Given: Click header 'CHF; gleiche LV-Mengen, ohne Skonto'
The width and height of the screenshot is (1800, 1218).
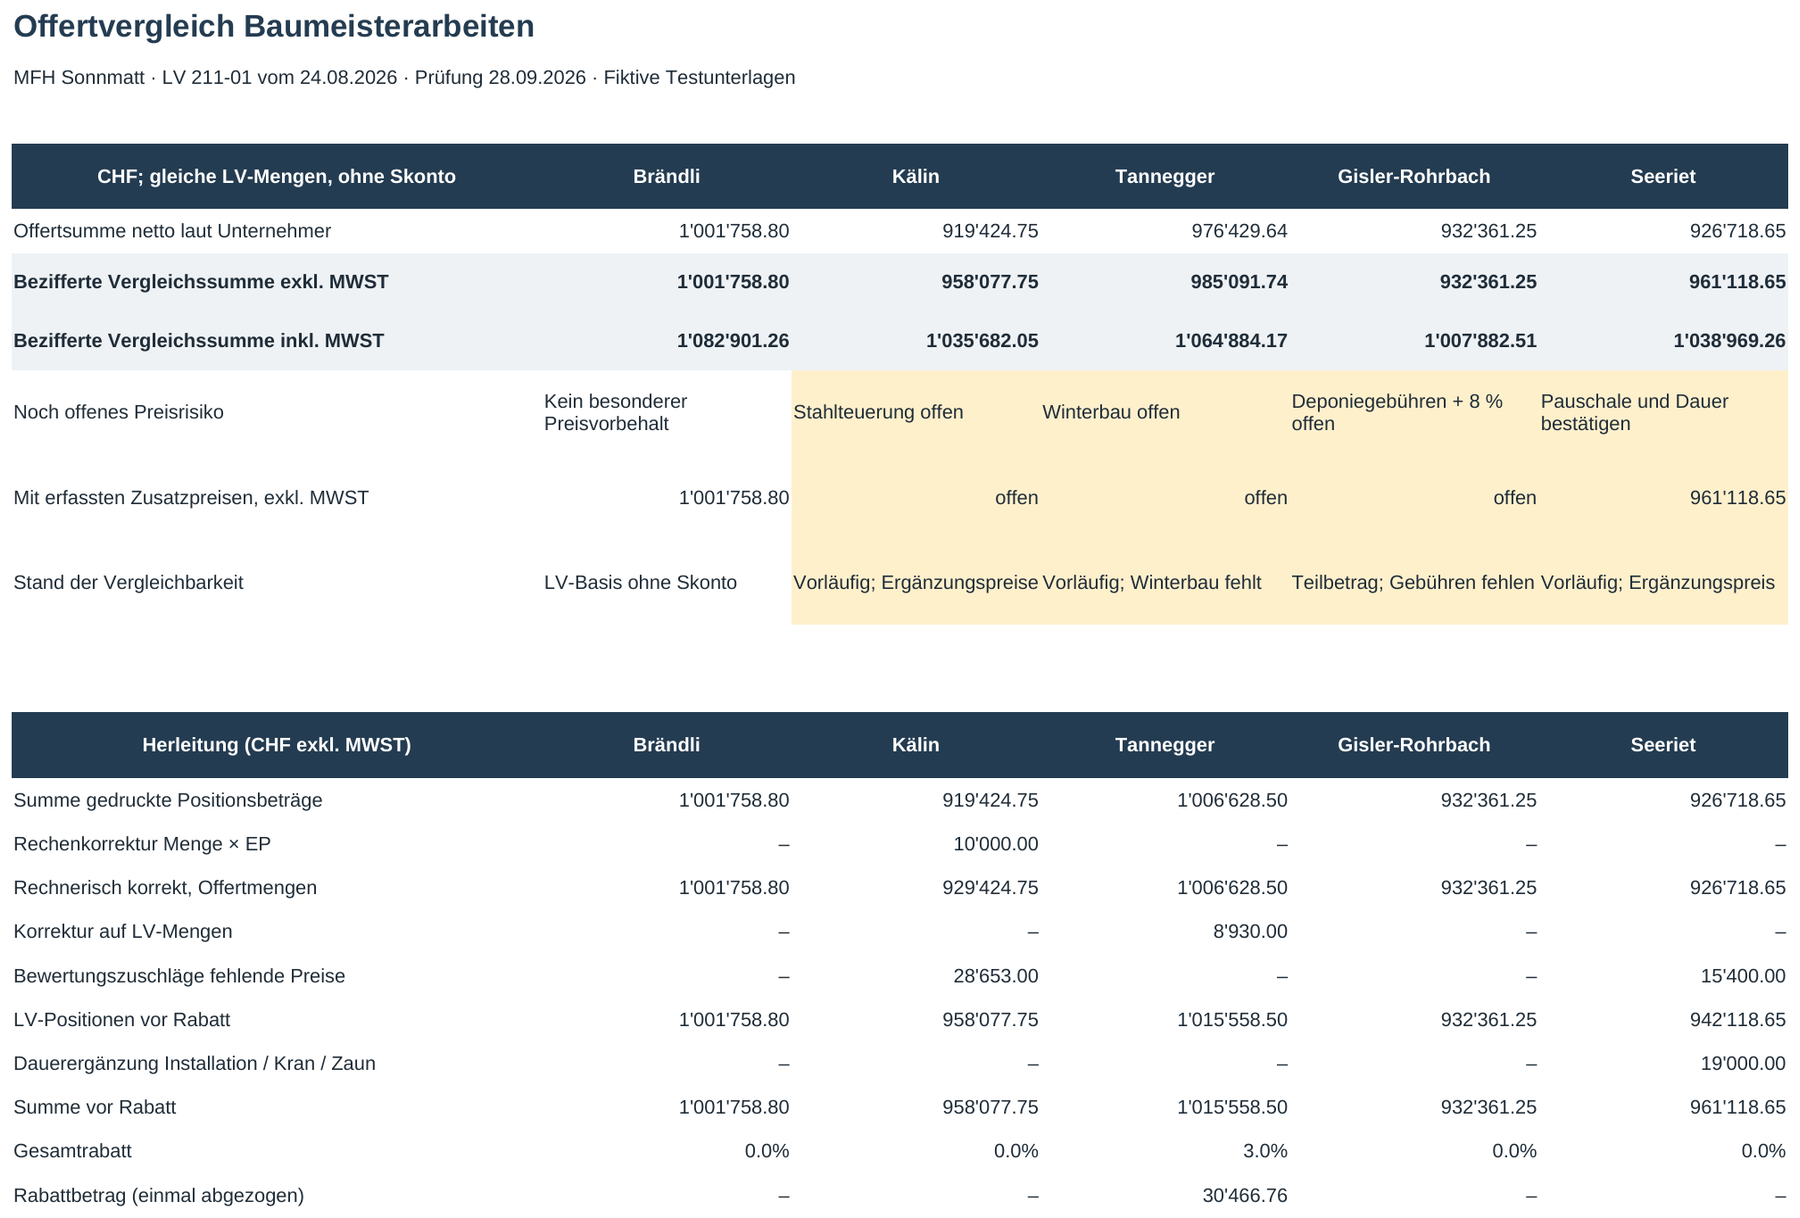Looking at the screenshot, I should [276, 177].
